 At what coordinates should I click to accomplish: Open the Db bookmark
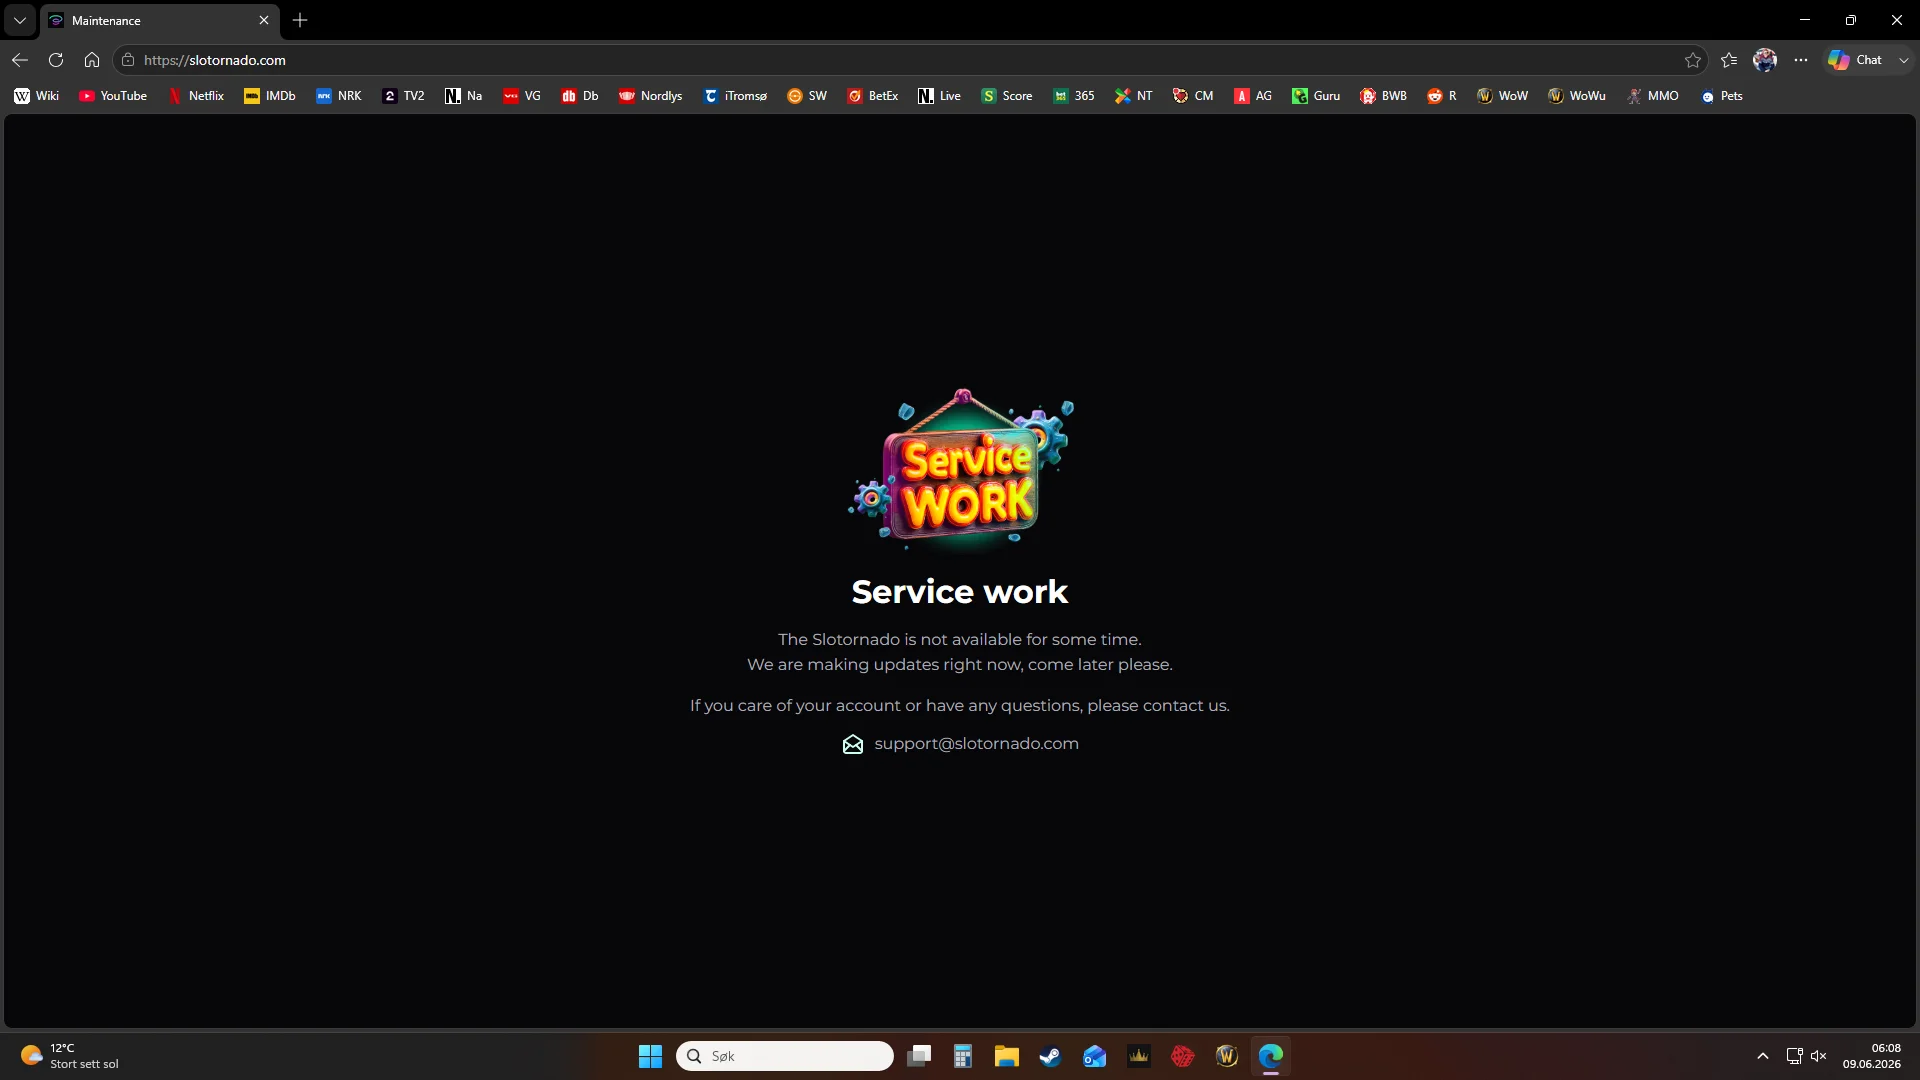pos(580,96)
